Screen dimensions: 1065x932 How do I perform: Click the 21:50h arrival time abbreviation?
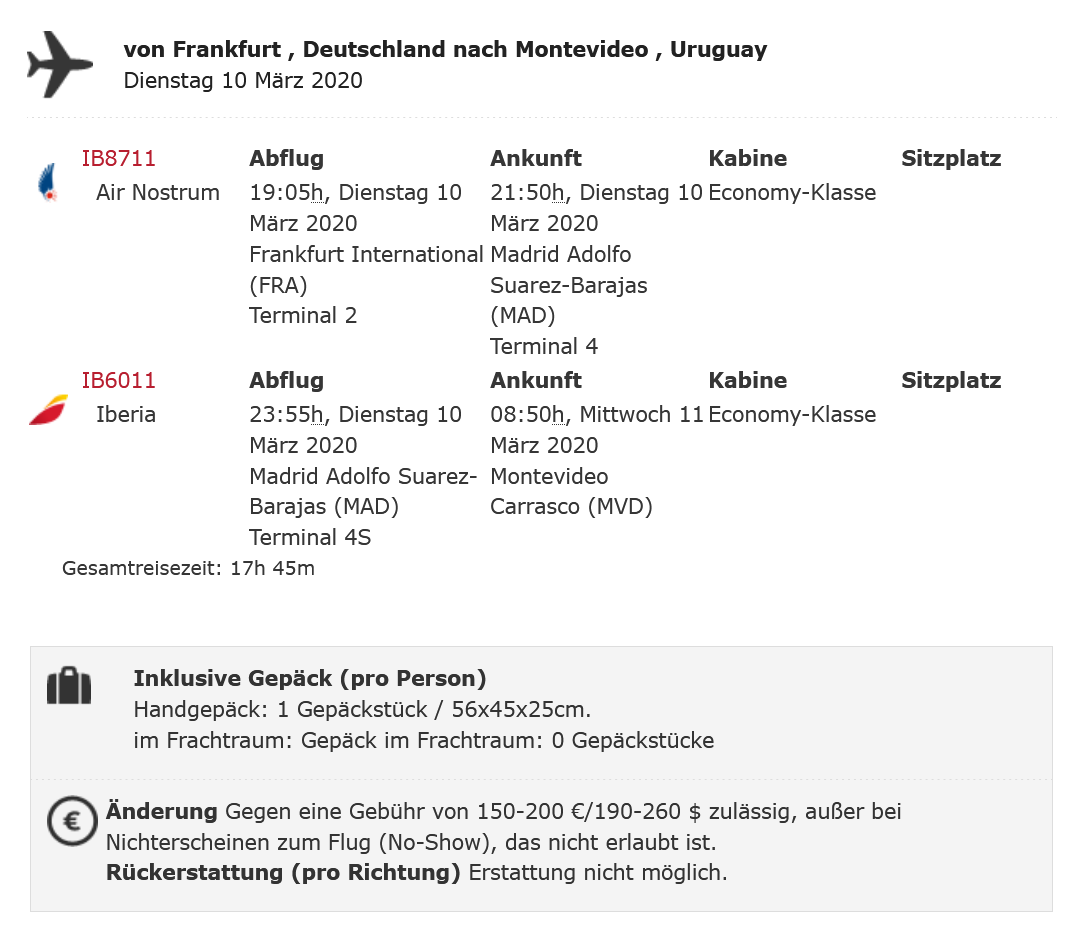528,192
